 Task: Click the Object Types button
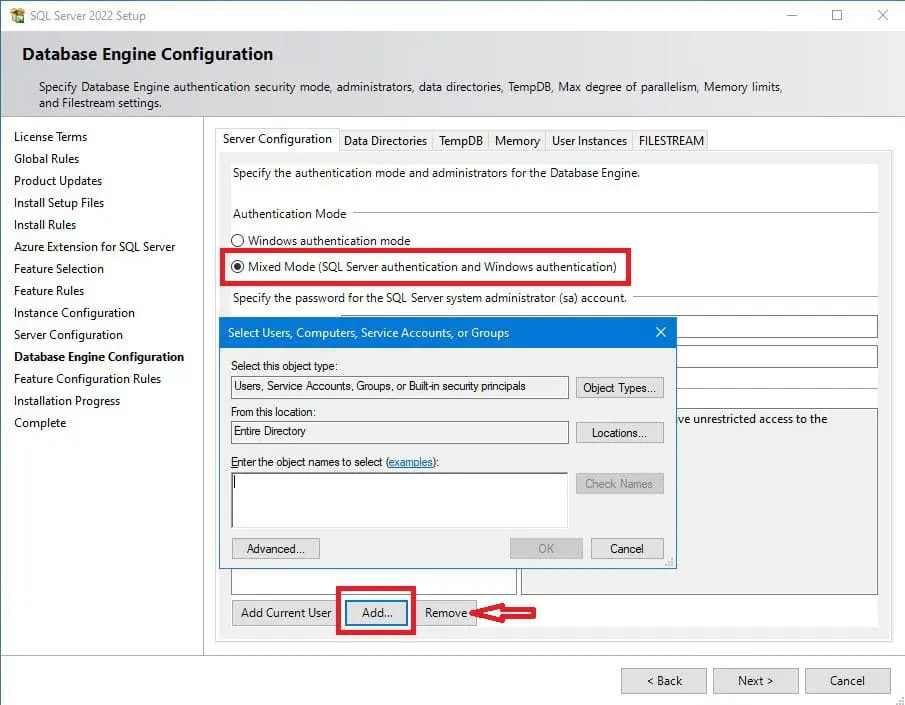tap(620, 387)
